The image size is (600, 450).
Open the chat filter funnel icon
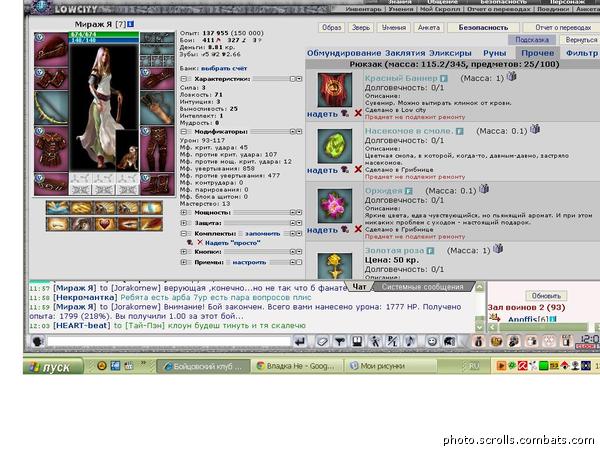point(339,341)
